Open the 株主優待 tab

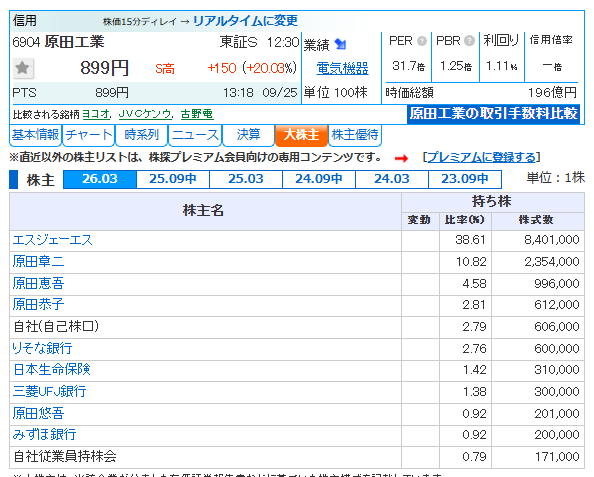pos(355,135)
